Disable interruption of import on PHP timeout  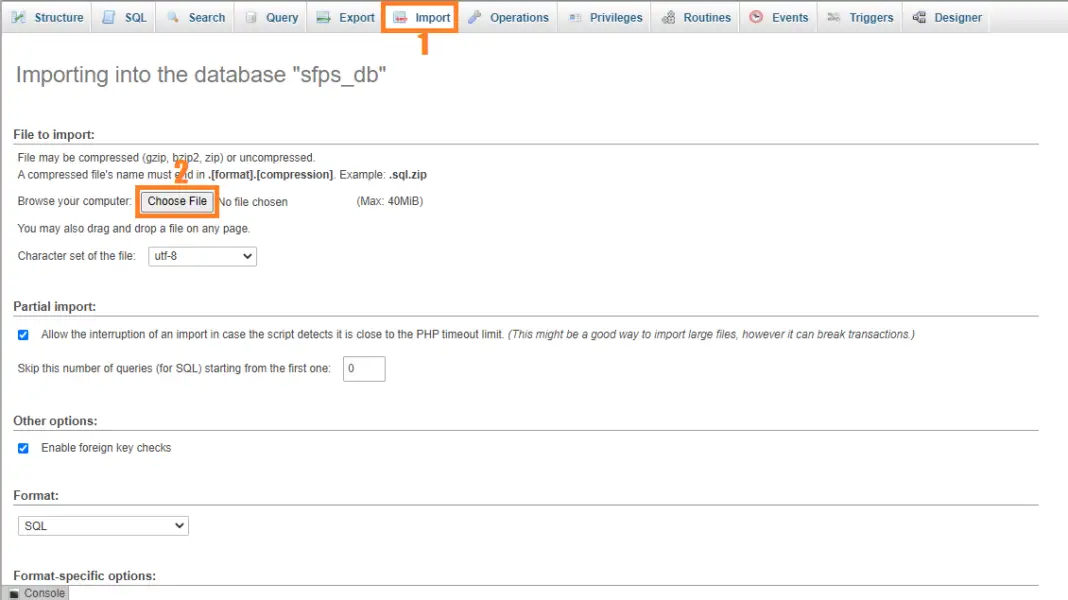(23, 335)
